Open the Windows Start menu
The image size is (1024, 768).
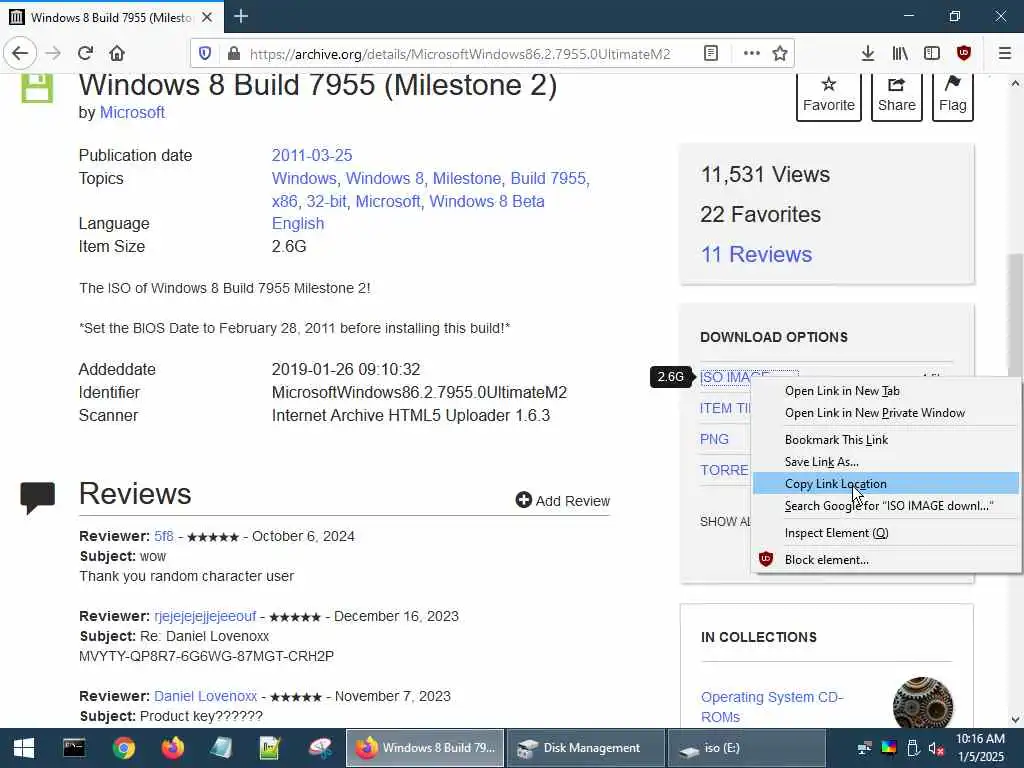coord(24,748)
